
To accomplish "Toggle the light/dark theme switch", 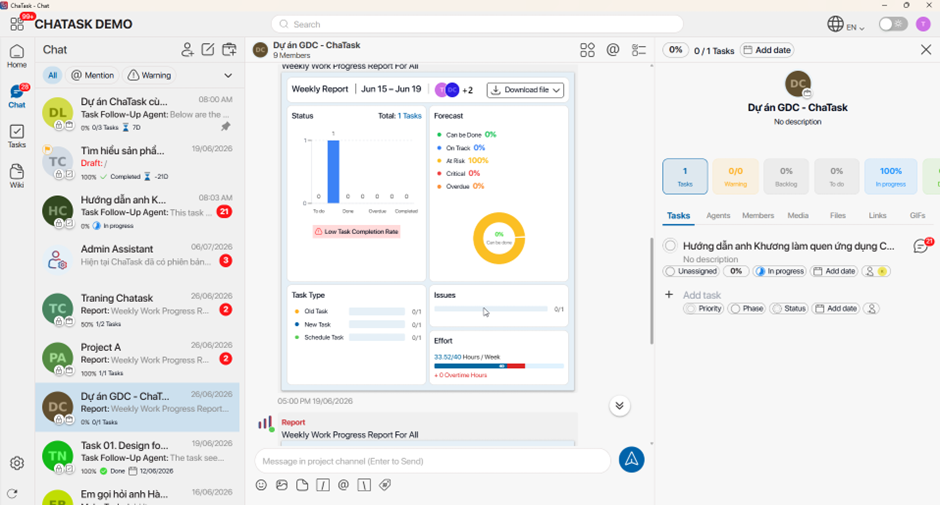I will click(893, 24).
